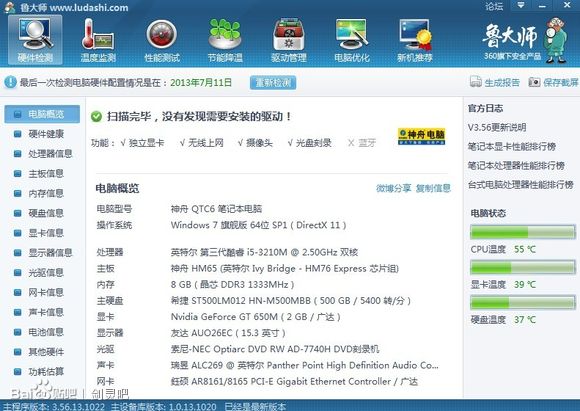The width and height of the screenshot is (580, 411).
Task: Click the 重新检测 rescan button
Action: (273, 82)
